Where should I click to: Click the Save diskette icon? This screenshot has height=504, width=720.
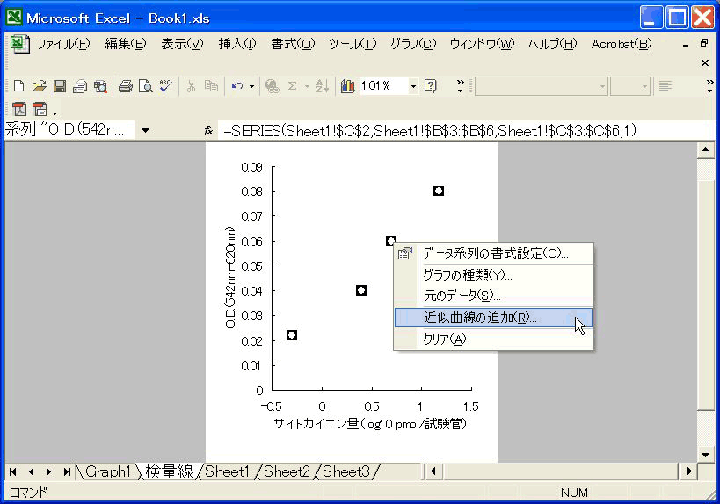[x=59, y=86]
